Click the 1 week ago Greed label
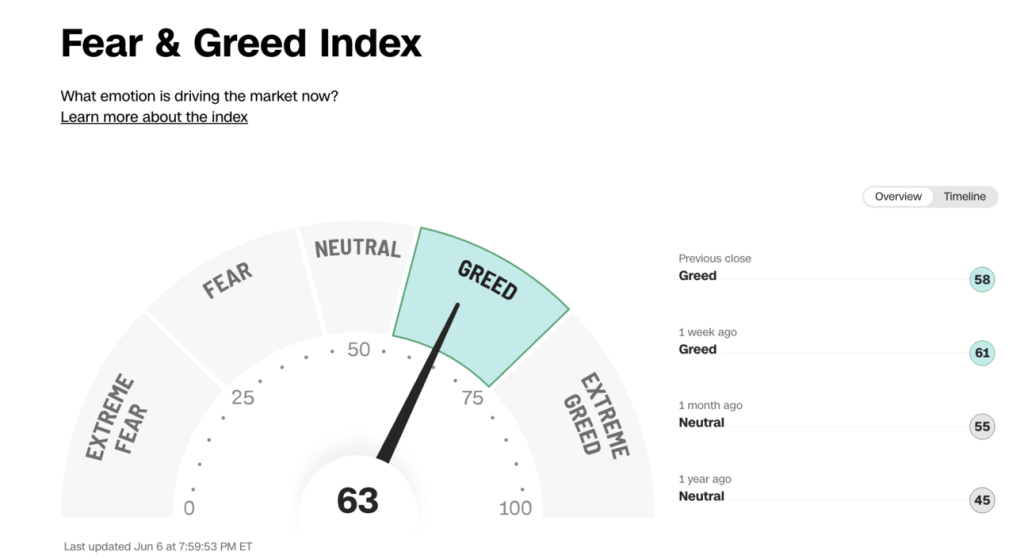The width and height of the screenshot is (1024, 559). pyautogui.click(x=698, y=350)
